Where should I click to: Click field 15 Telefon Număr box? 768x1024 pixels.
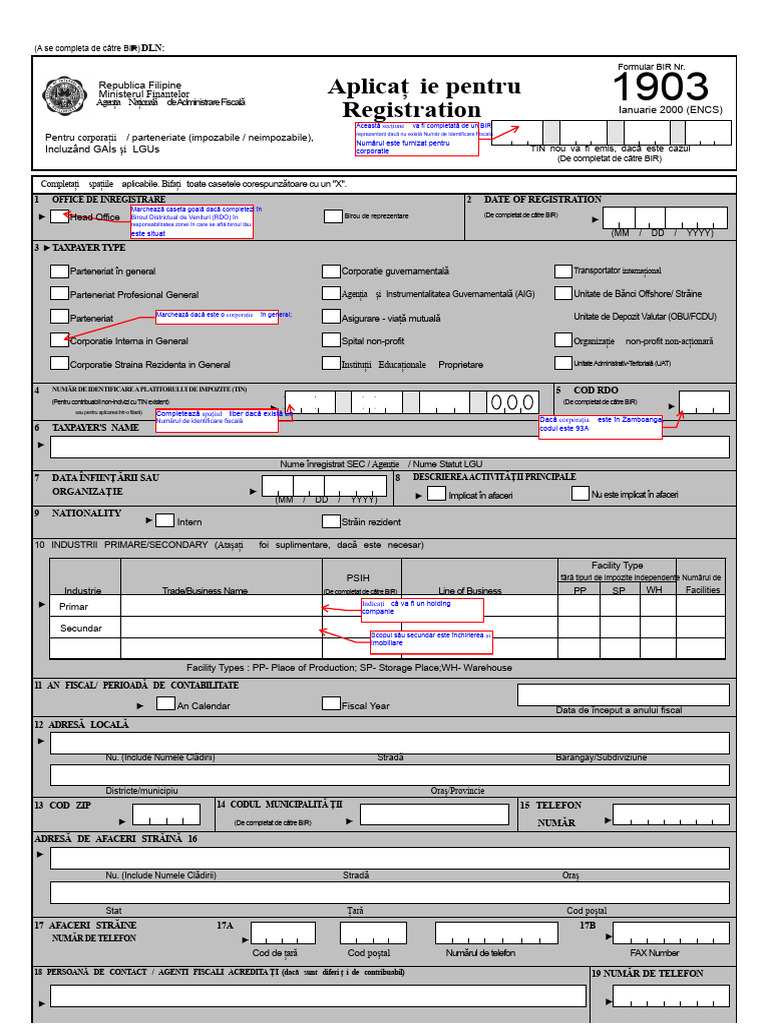pos(671,814)
